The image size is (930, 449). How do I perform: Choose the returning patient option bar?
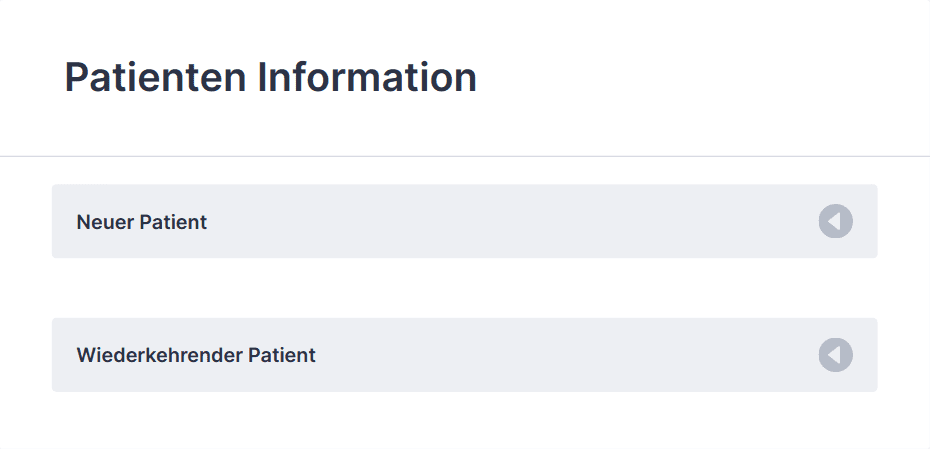tap(464, 355)
